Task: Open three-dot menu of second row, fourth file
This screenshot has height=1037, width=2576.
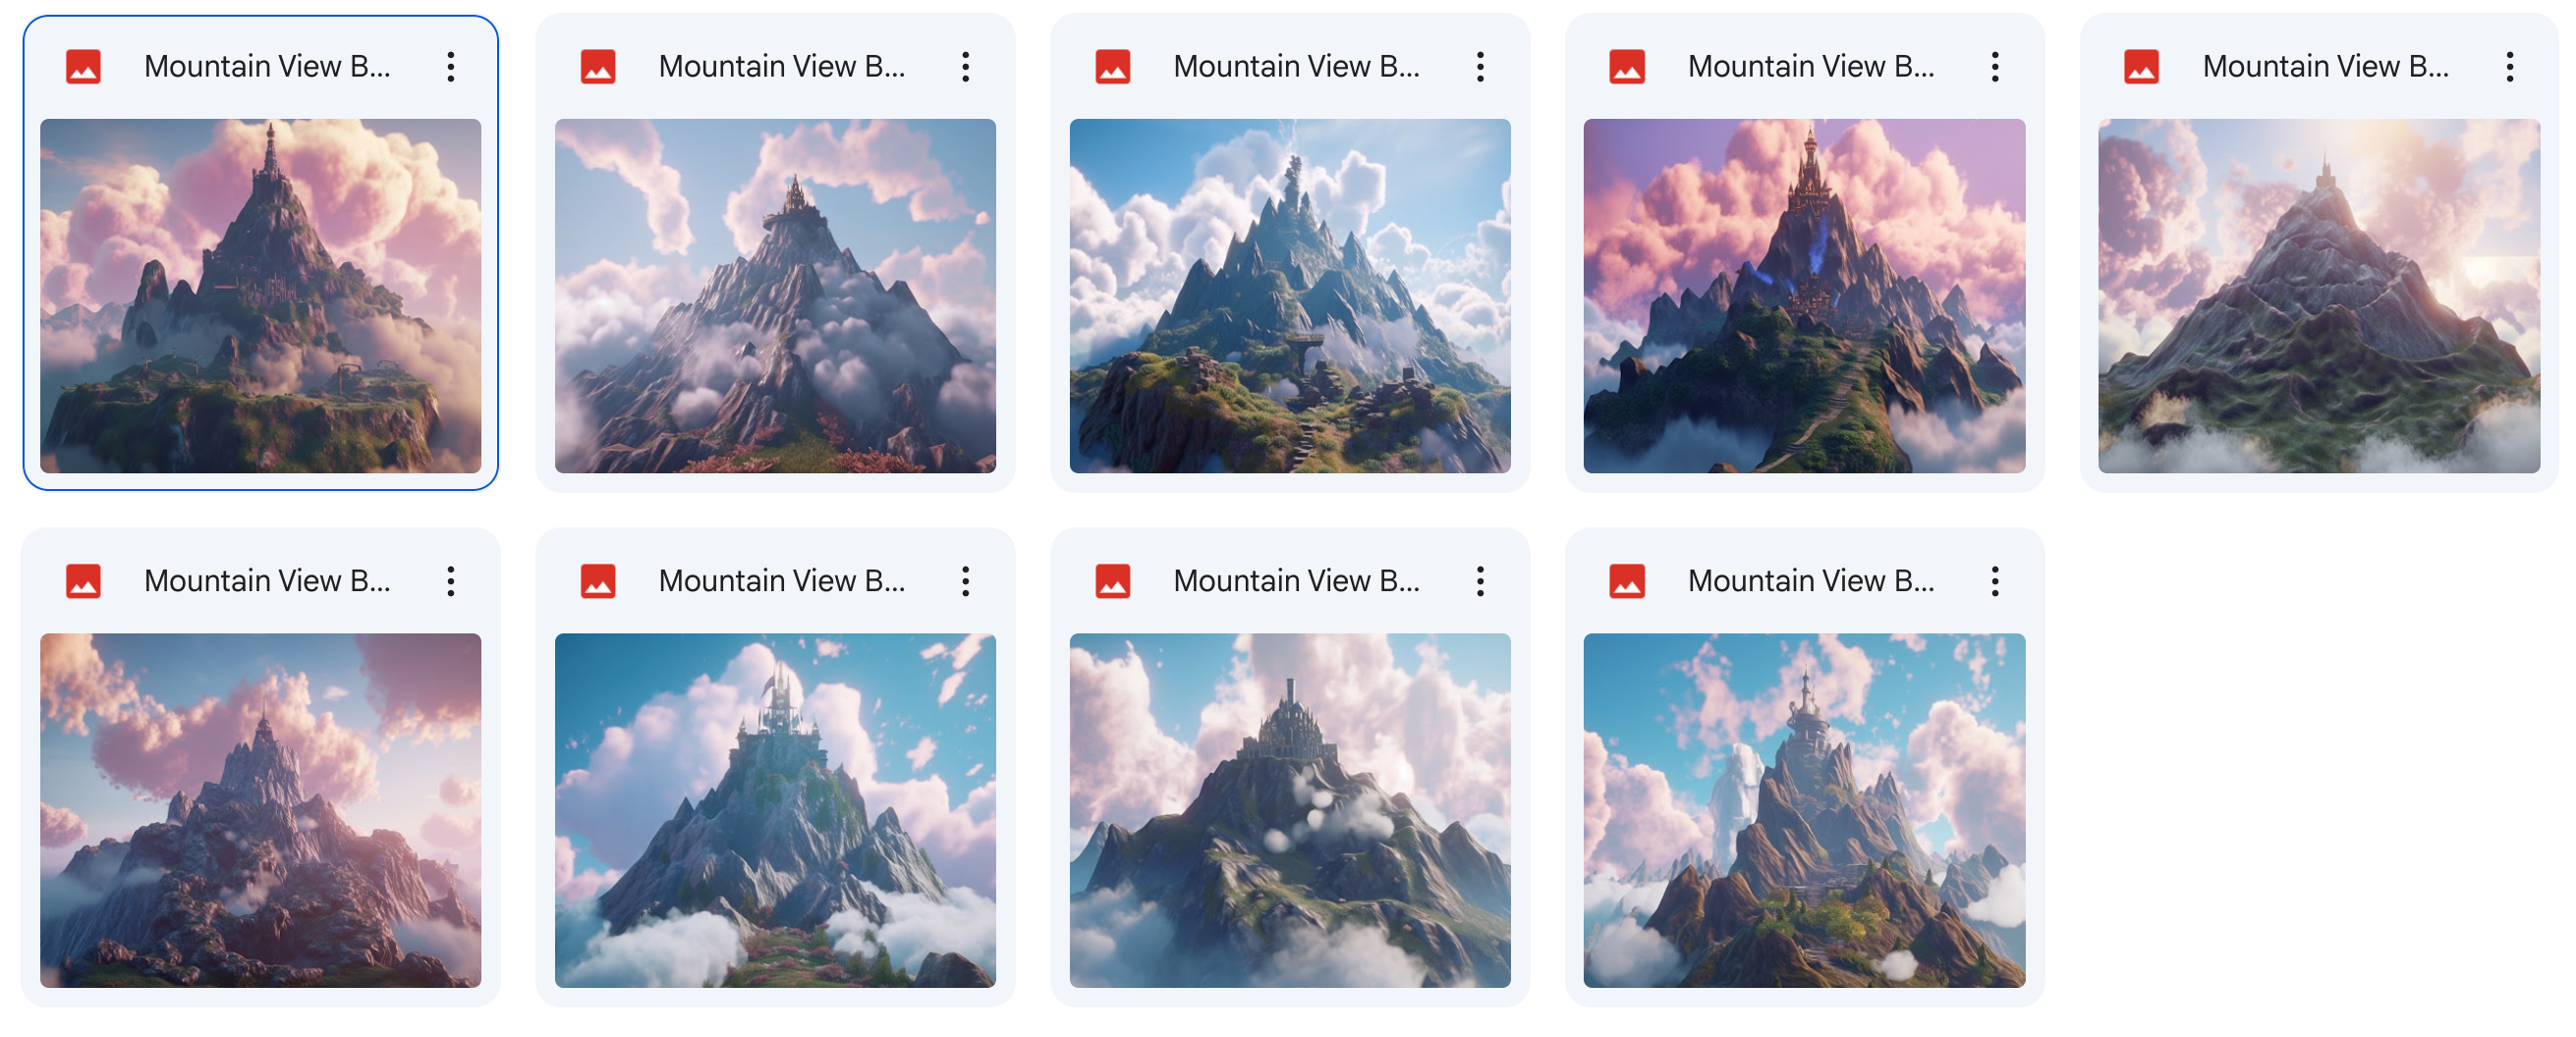Action: pos(1995,581)
